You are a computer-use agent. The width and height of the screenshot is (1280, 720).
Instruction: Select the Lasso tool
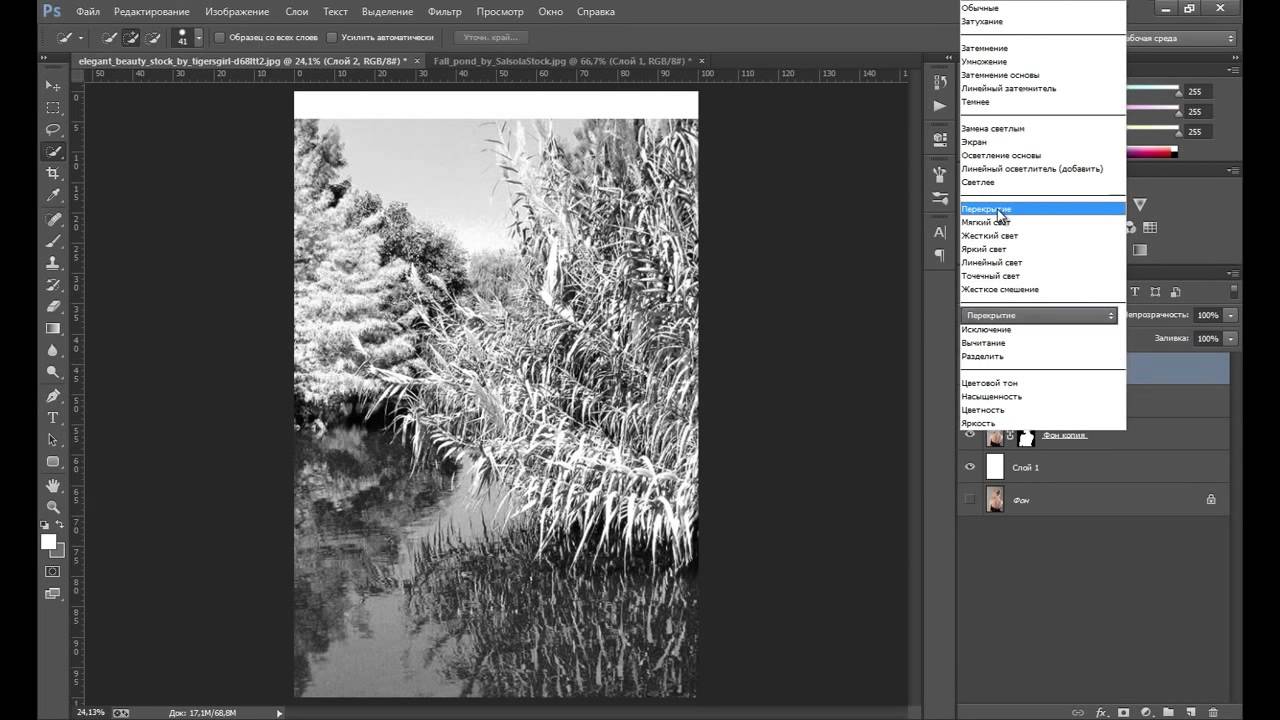click(x=53, y=130)
